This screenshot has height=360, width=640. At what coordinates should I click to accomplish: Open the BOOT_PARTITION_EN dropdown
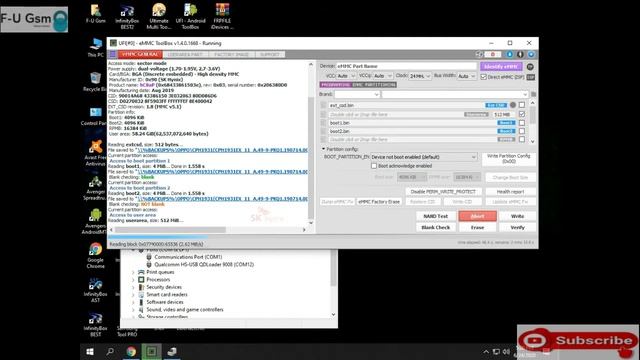coord(424,157)
